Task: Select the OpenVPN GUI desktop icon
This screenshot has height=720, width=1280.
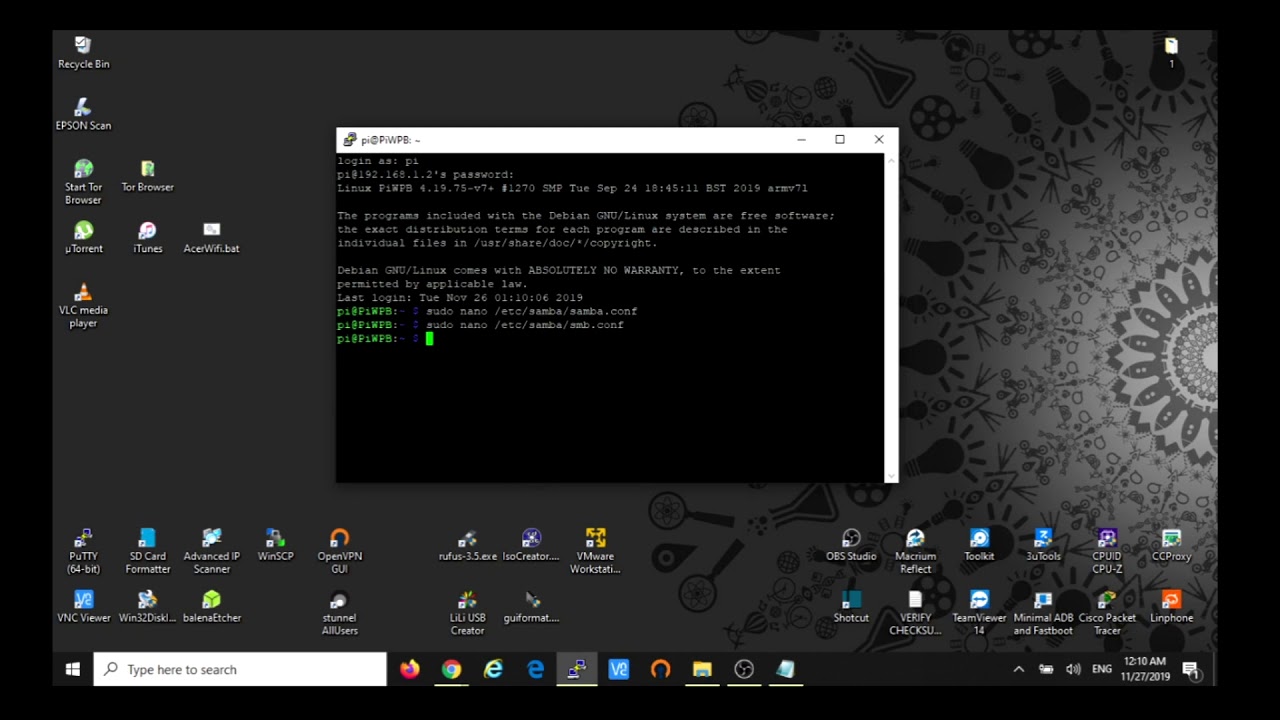Action: 339,551
